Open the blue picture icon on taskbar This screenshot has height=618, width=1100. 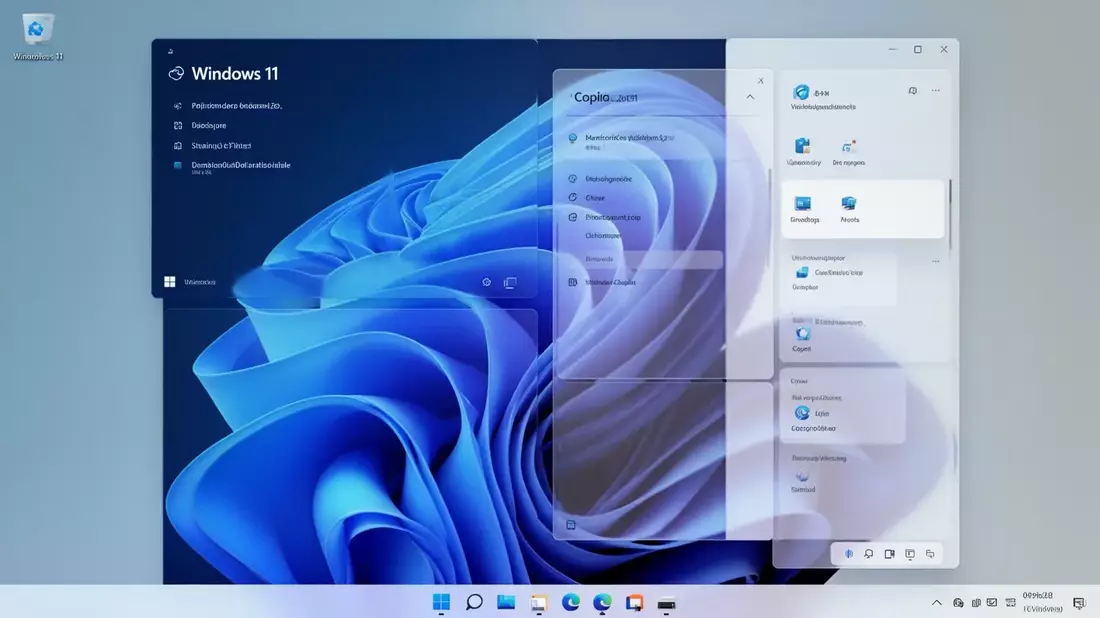pyautogui.click(x=506, y=602)
